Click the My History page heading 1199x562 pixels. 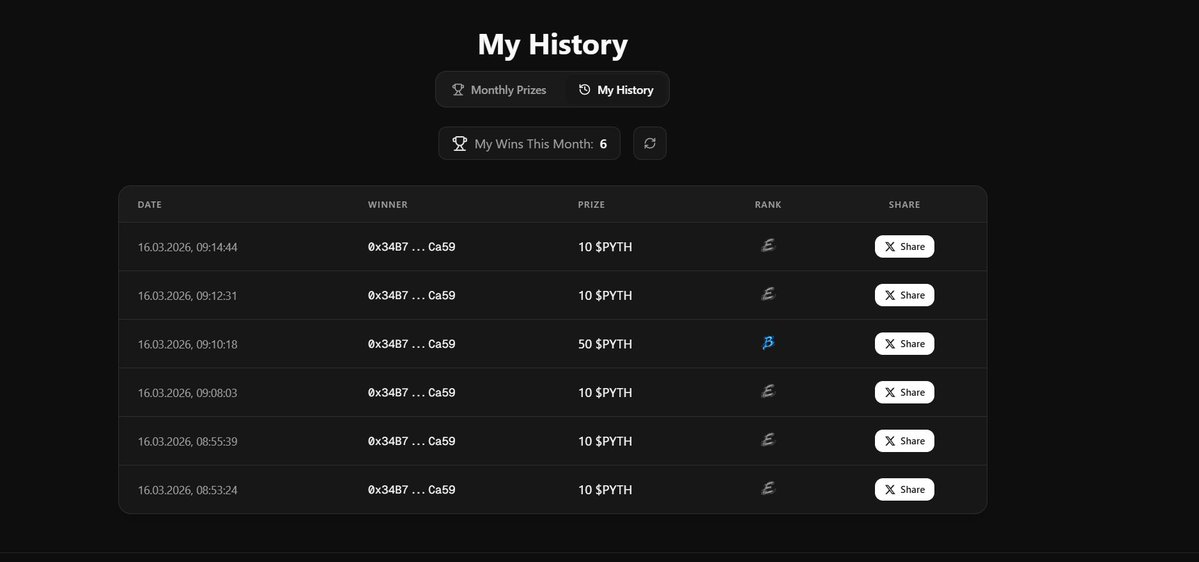(553, 44)
